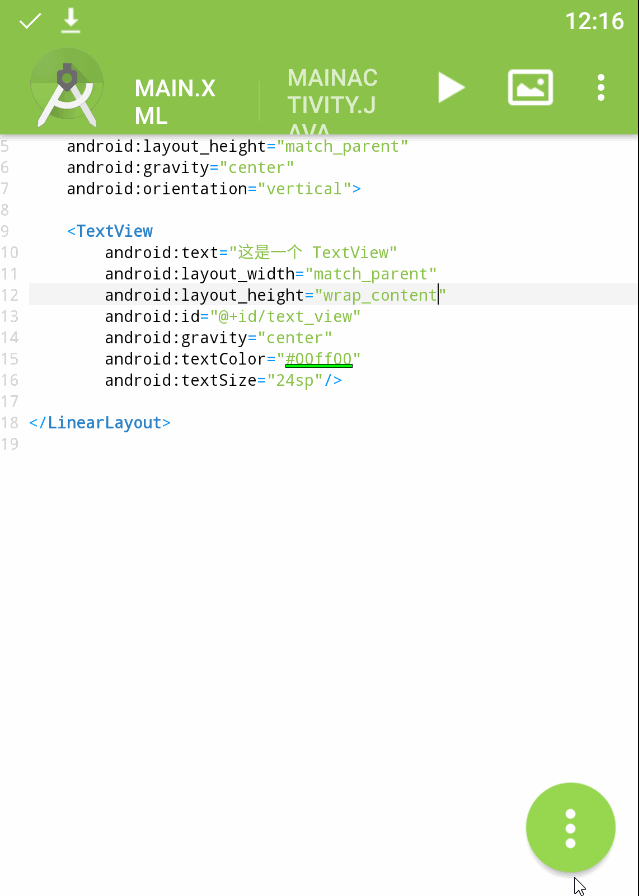Click the #00ff00 color value
The width and height of the screenshot is (639, 896).
(318, 359)
